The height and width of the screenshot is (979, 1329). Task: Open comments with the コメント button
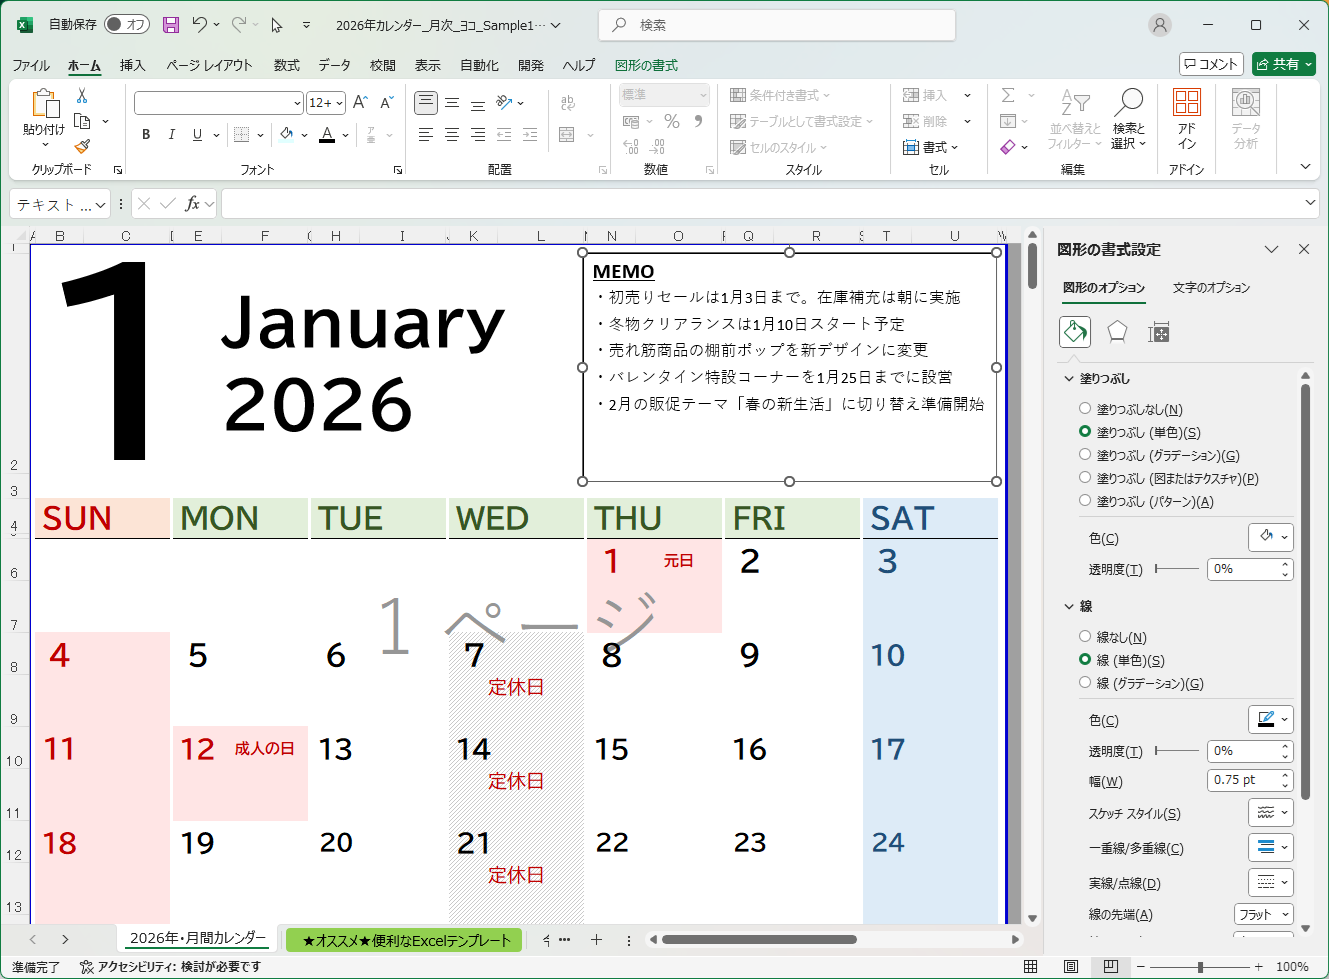(1210, 63)
